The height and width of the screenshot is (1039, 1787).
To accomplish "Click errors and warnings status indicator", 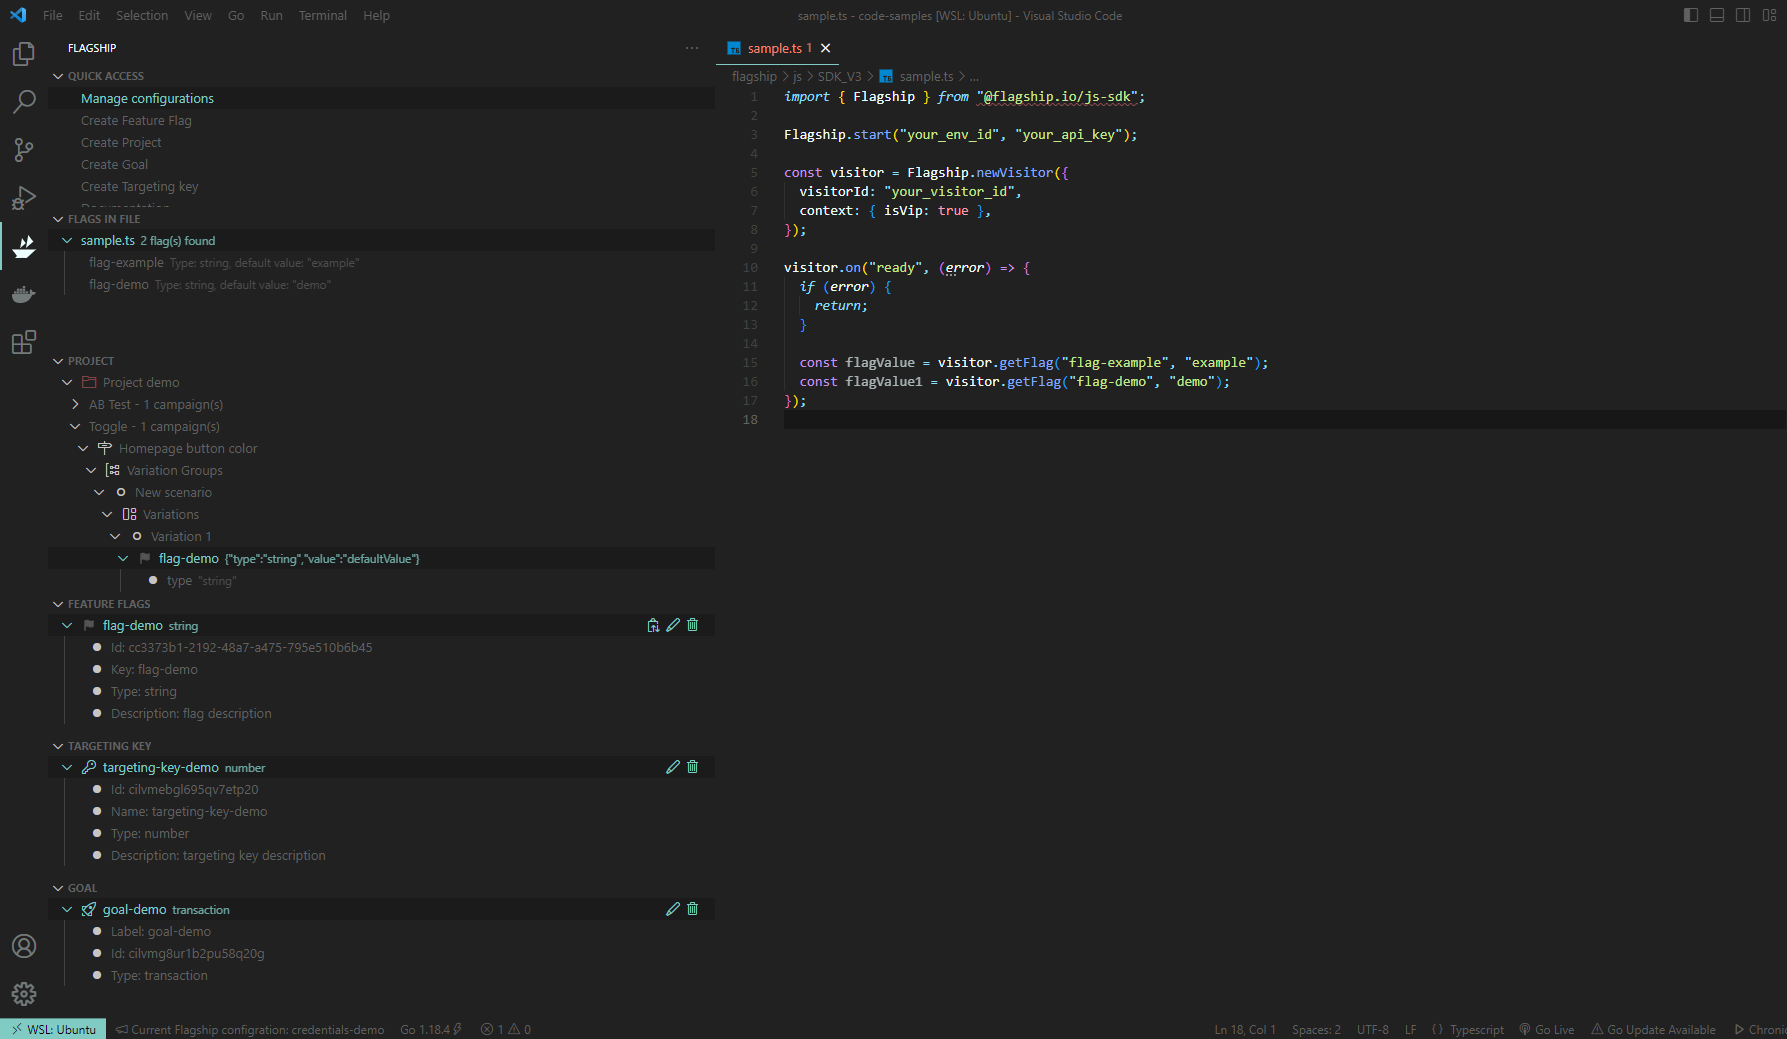I will [x=506, y=1029].
